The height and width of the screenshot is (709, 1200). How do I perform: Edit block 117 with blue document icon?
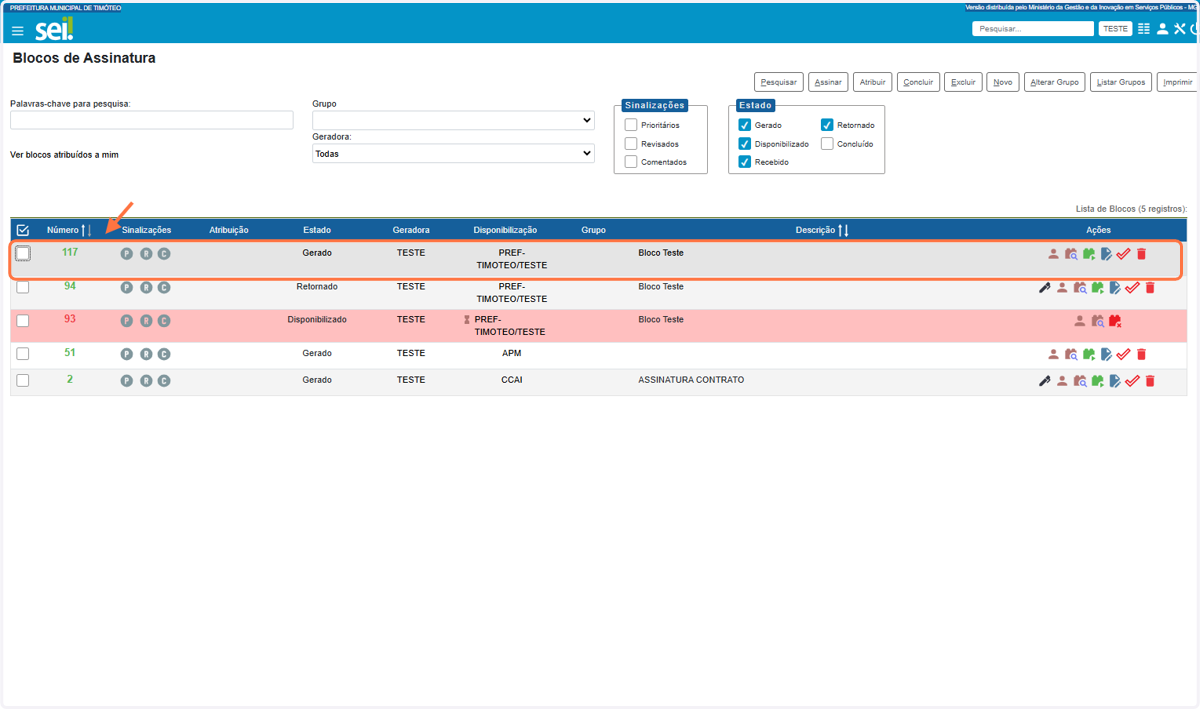(1106, 254)
